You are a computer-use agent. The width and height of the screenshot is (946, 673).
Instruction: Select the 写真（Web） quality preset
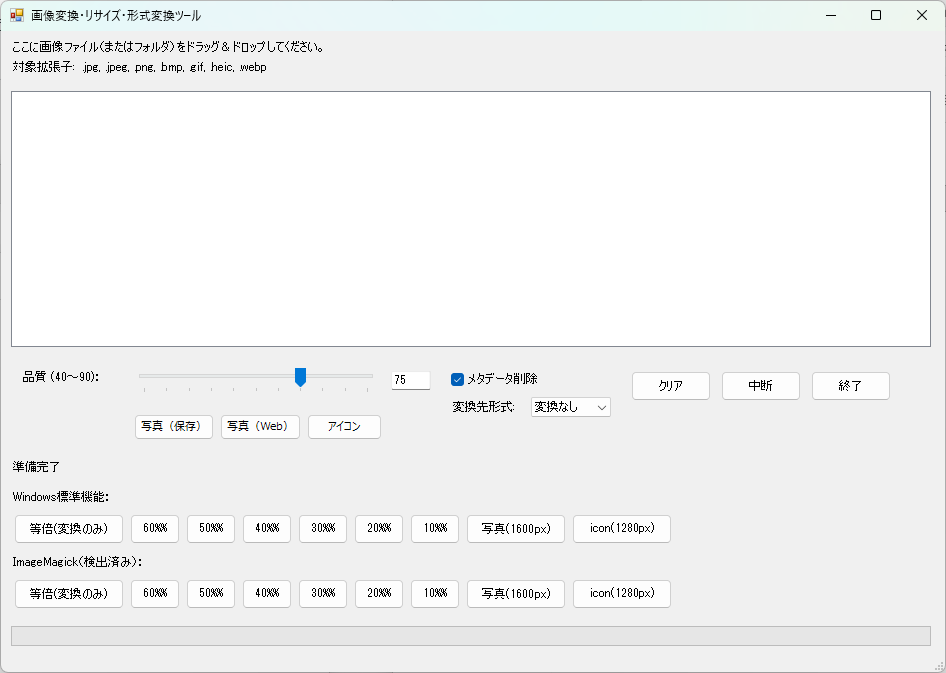click(x=260, y=426)
